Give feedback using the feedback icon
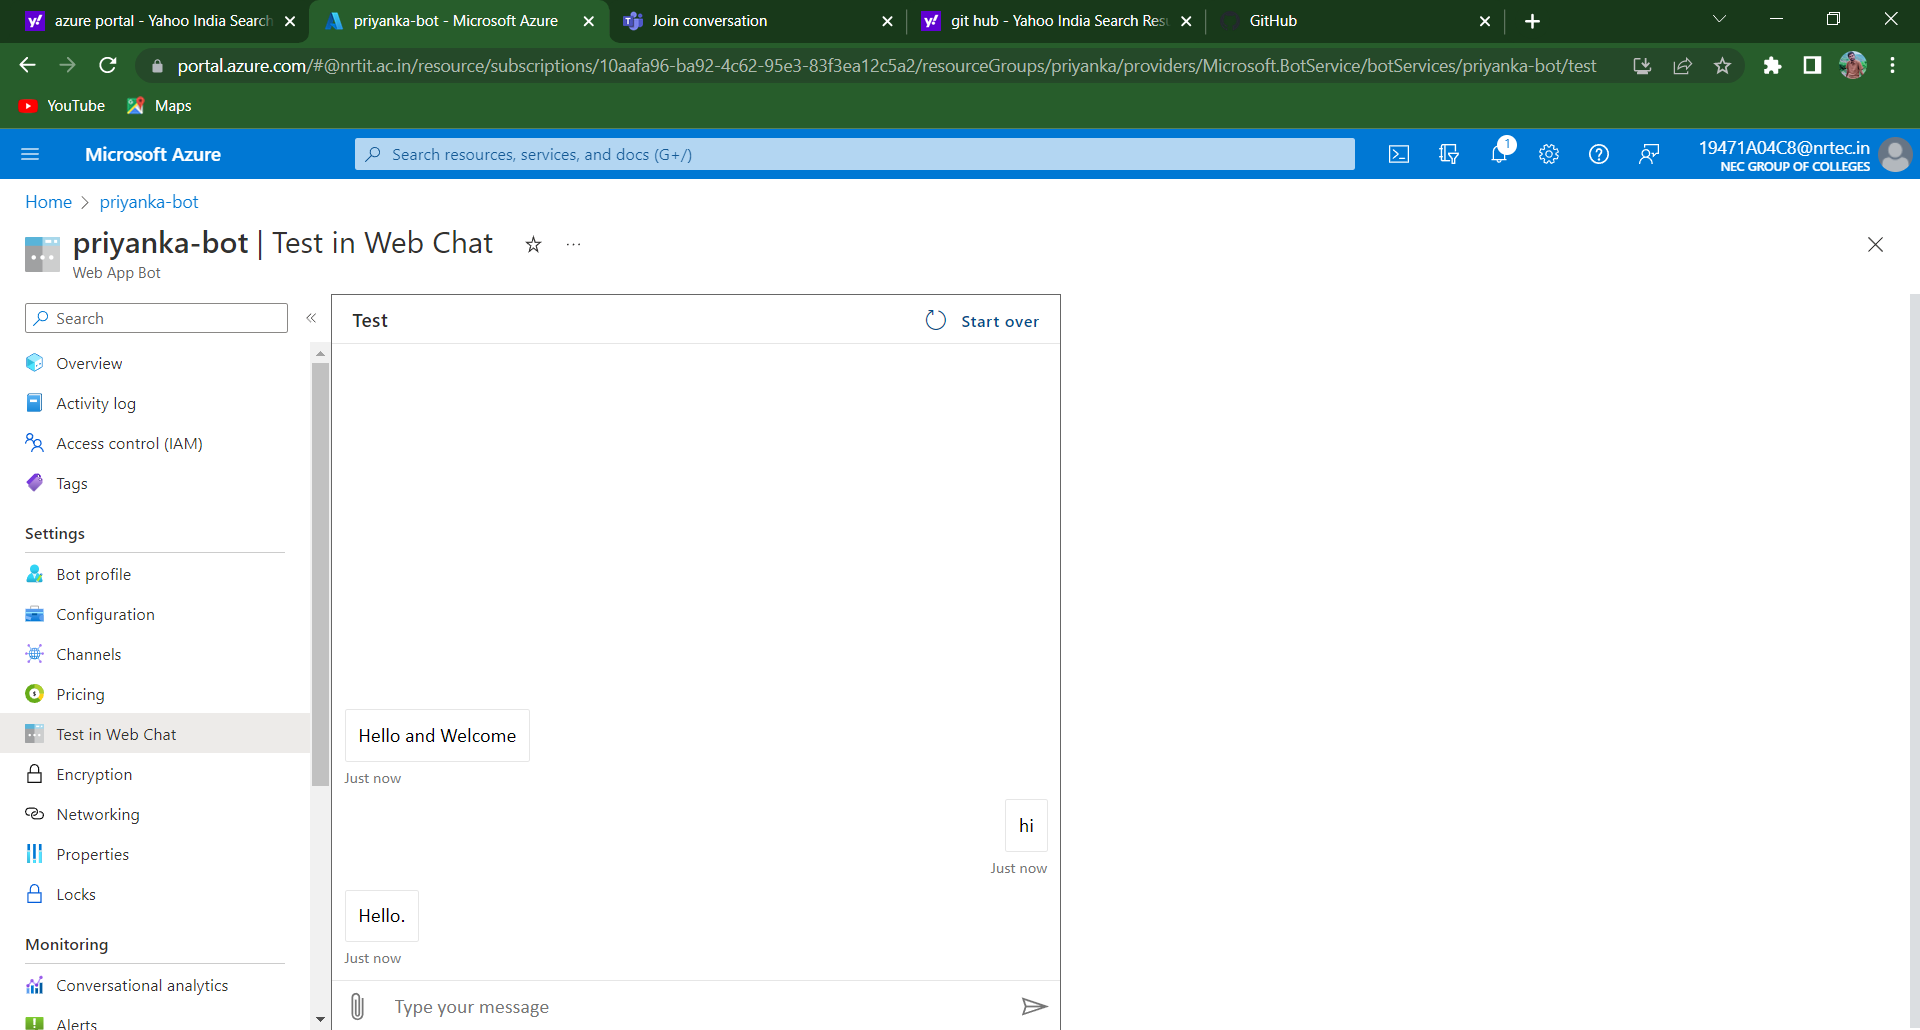 tap(1649, 154)
